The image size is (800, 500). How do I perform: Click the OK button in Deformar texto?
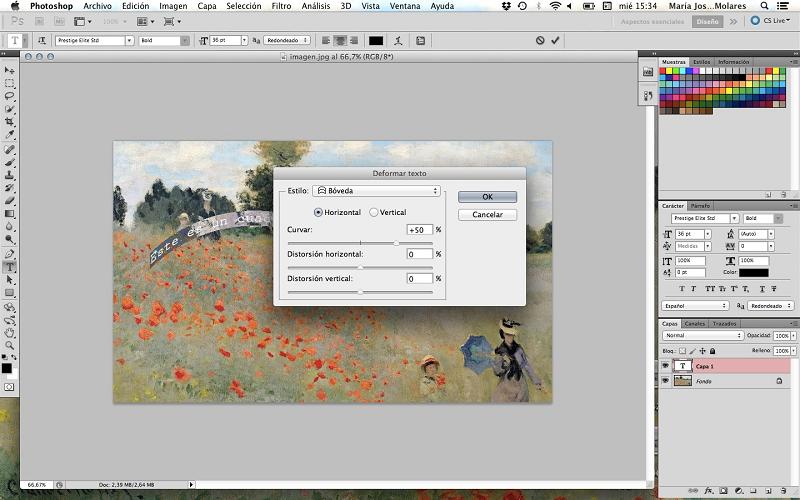click(487, 197)
